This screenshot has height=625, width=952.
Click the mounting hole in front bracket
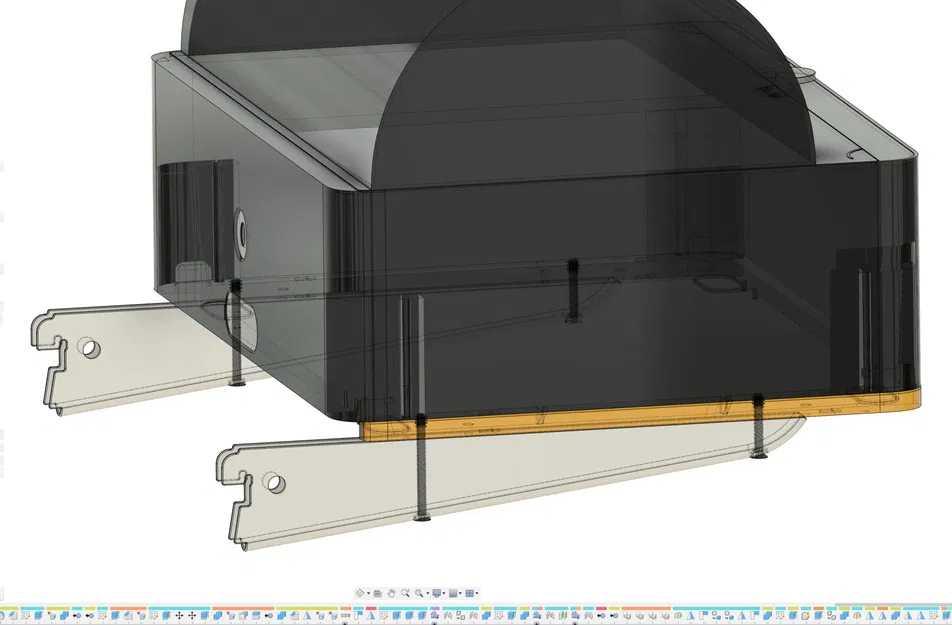274,483
